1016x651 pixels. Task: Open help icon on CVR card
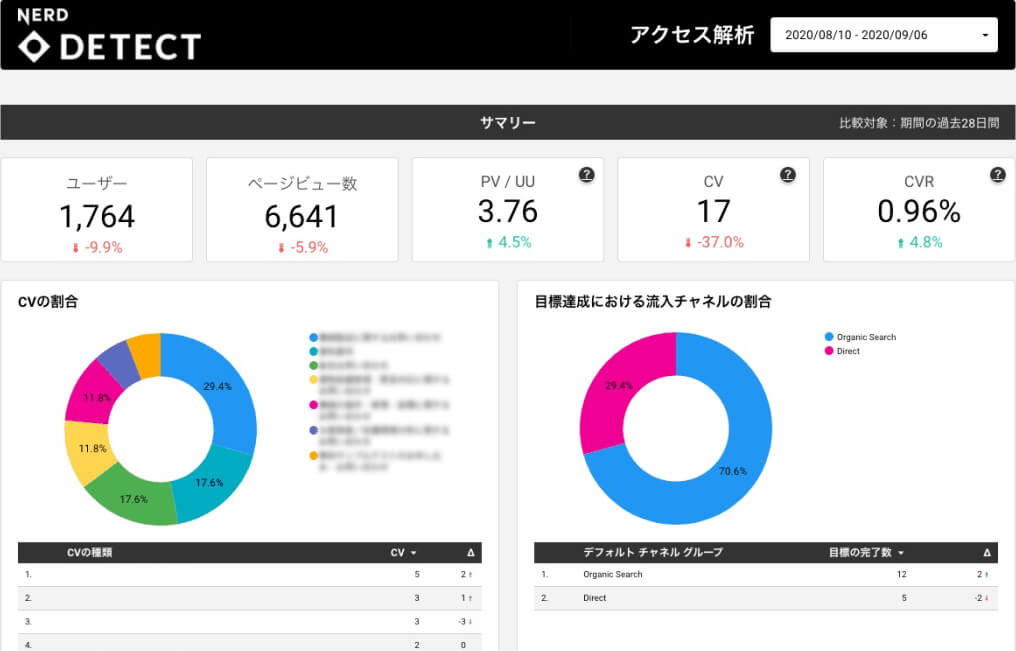[997, 175]
